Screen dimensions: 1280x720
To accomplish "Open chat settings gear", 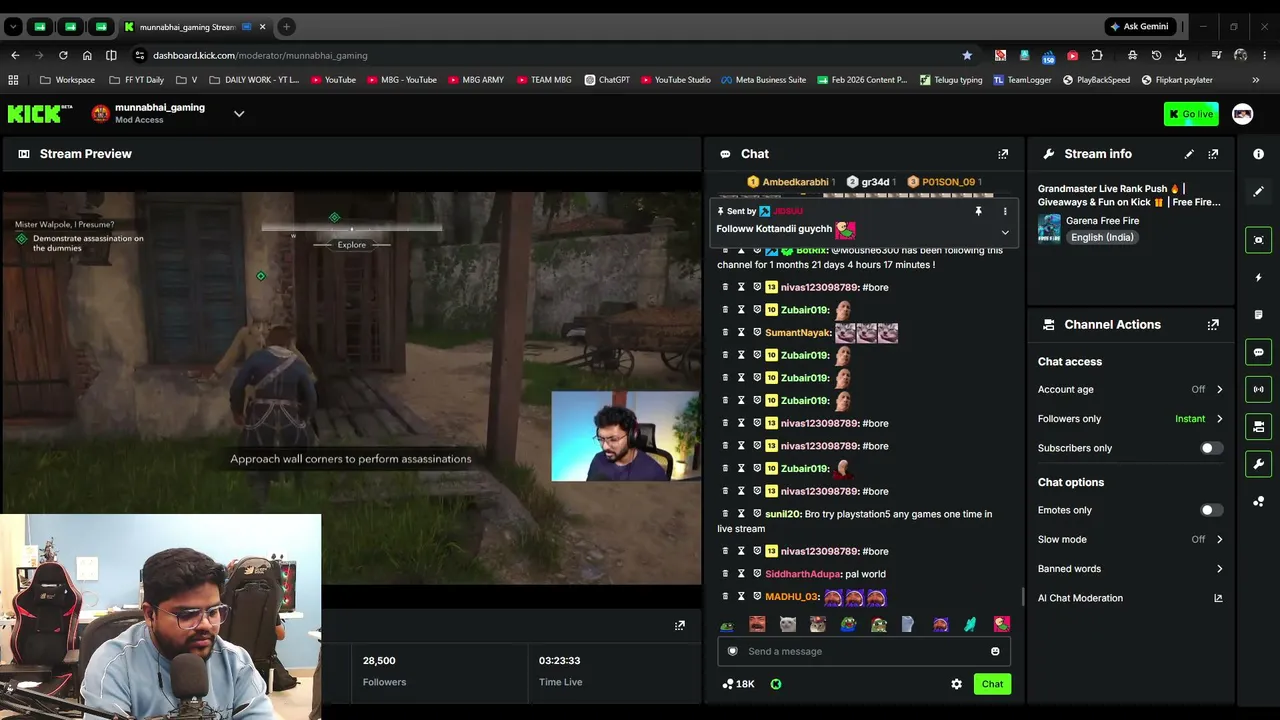I will [x=956, y=684].
